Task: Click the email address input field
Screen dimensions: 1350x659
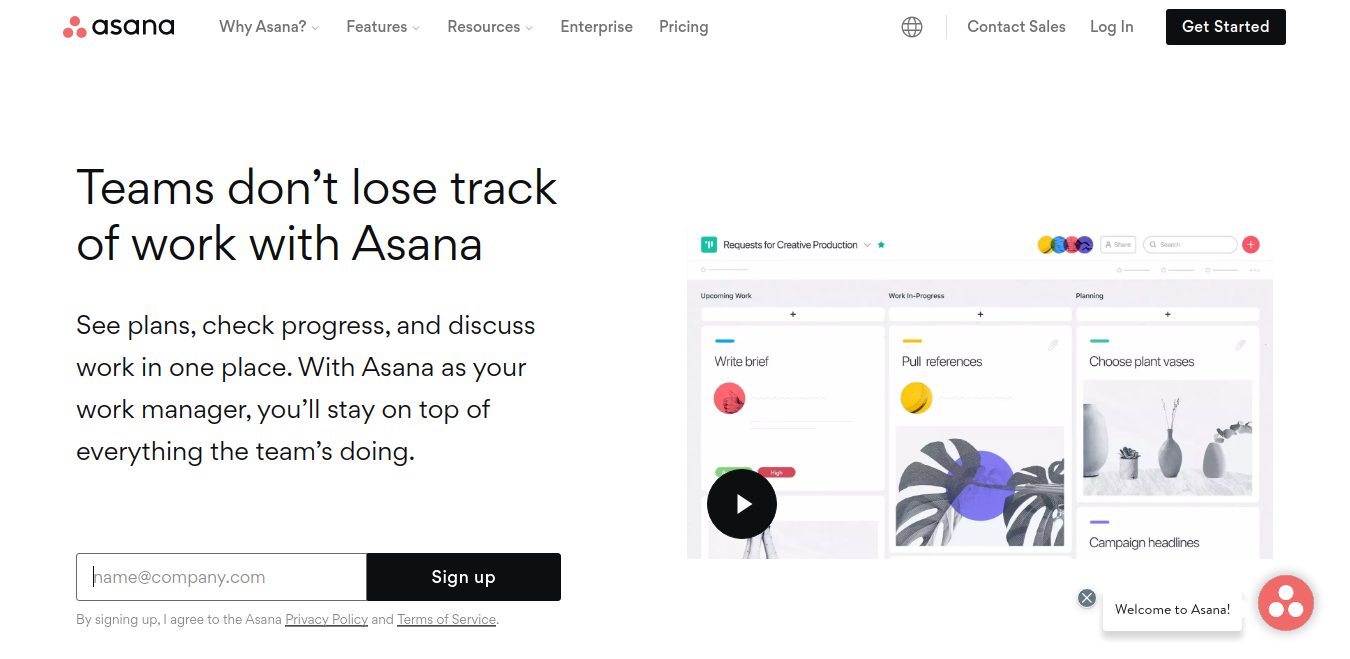Action: 222,577
